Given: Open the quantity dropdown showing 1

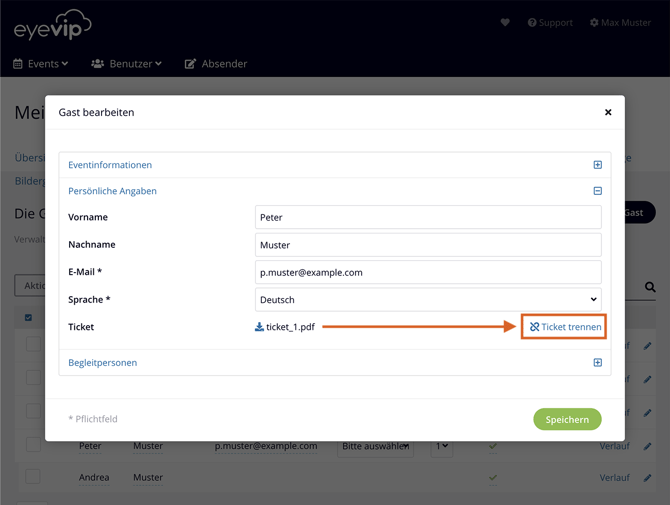Looking at the screenshot, I should point(442,446).
